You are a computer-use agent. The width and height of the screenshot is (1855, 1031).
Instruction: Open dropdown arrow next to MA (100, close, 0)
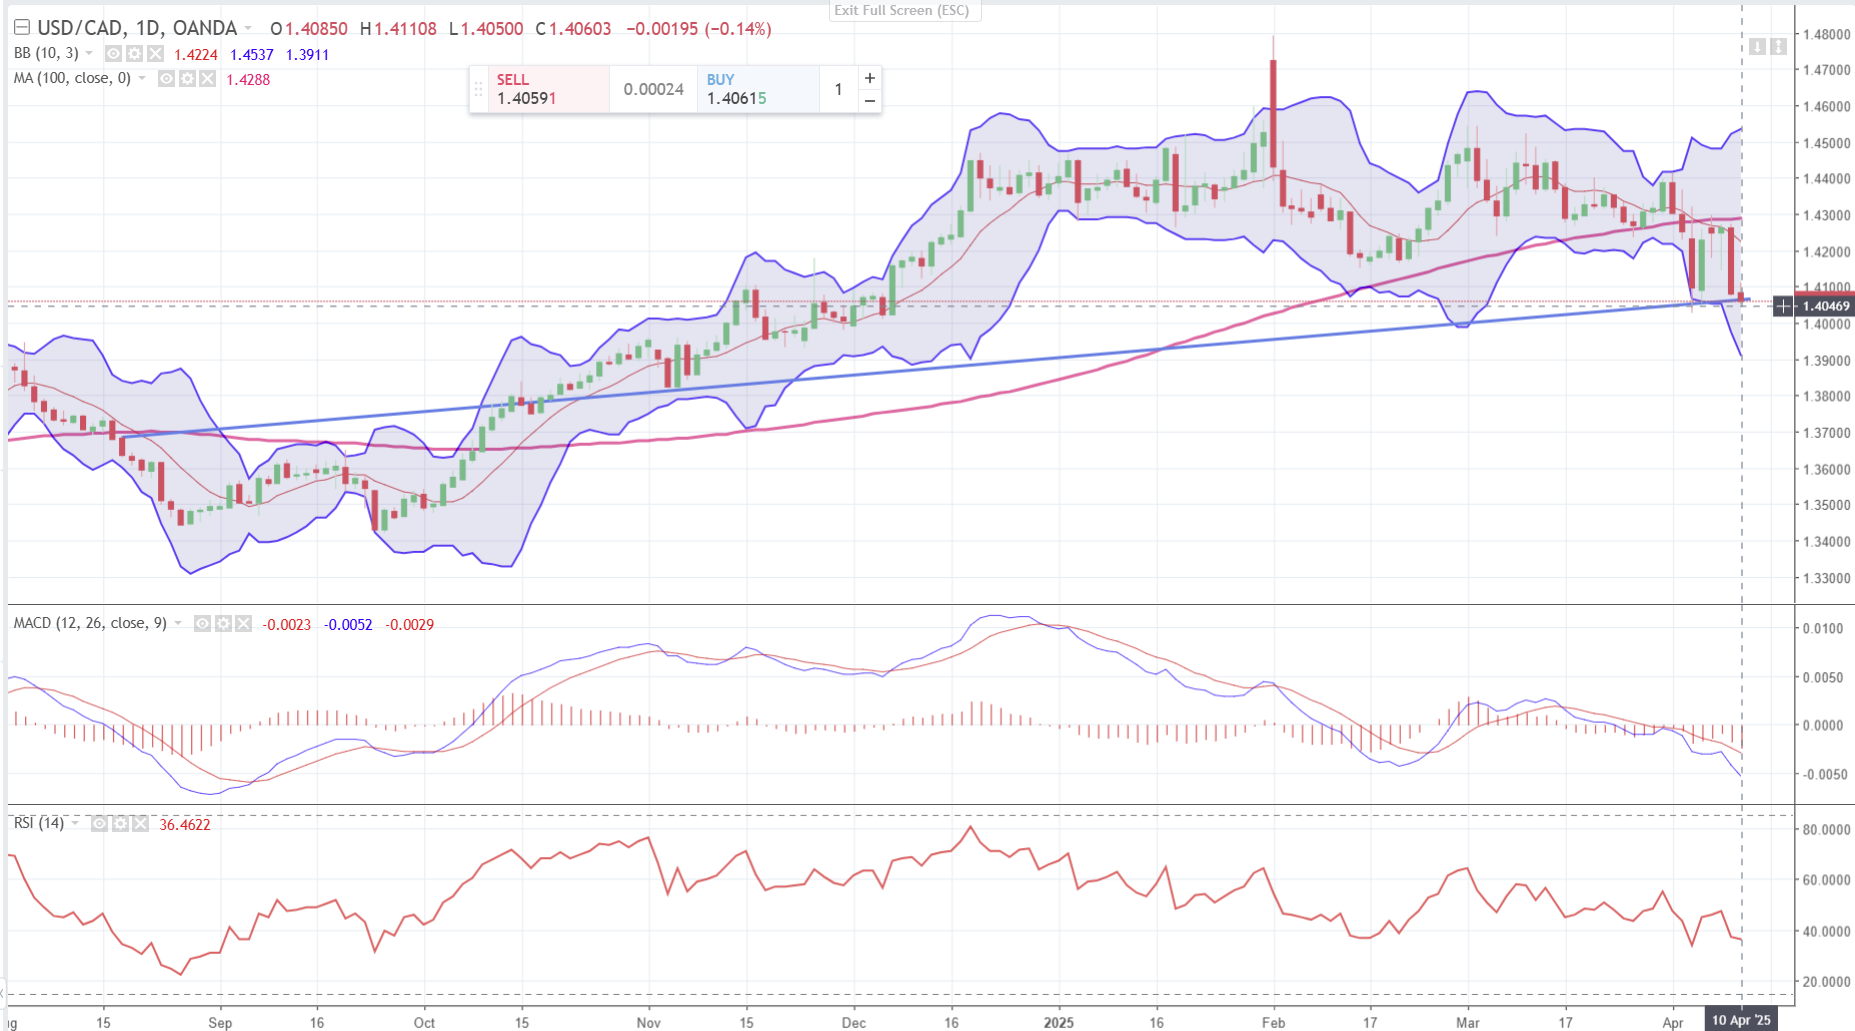click(x=142, y=79)
